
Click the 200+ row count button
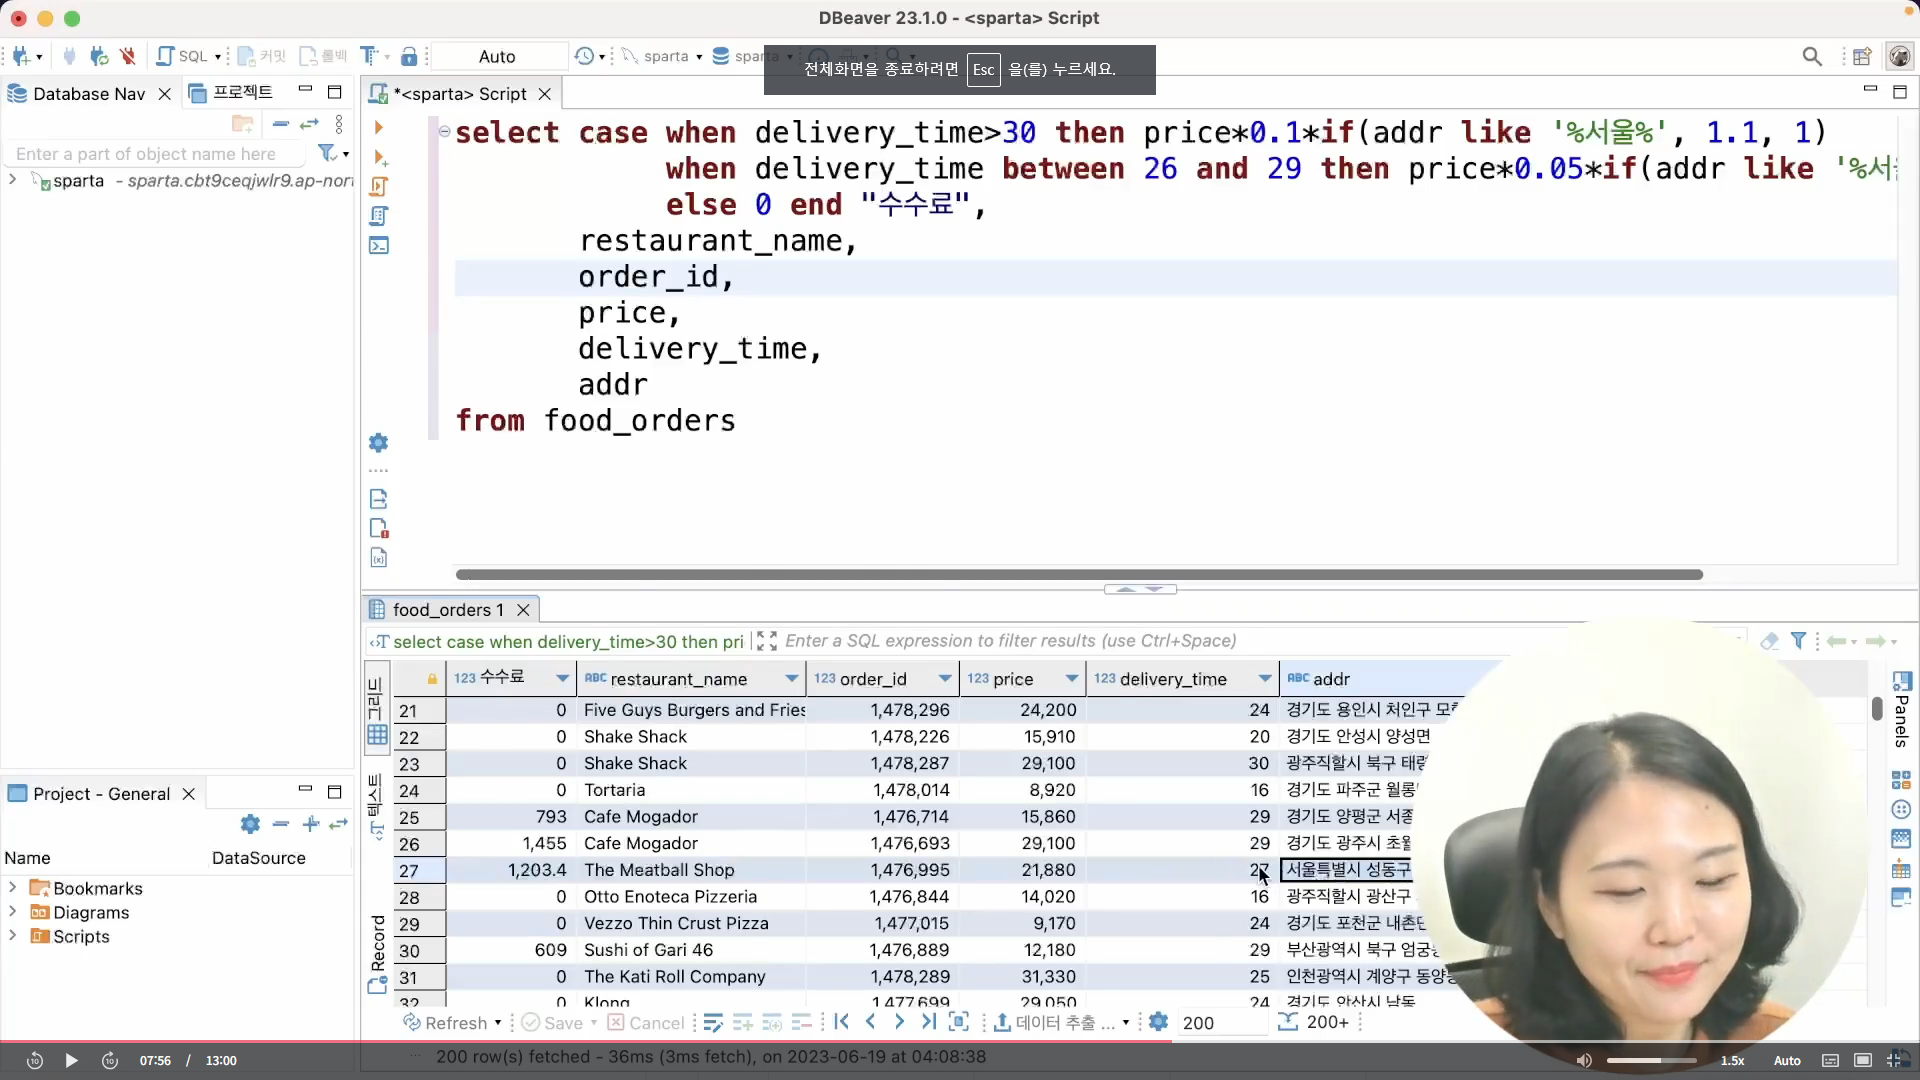click(x=1314, y=1022)
